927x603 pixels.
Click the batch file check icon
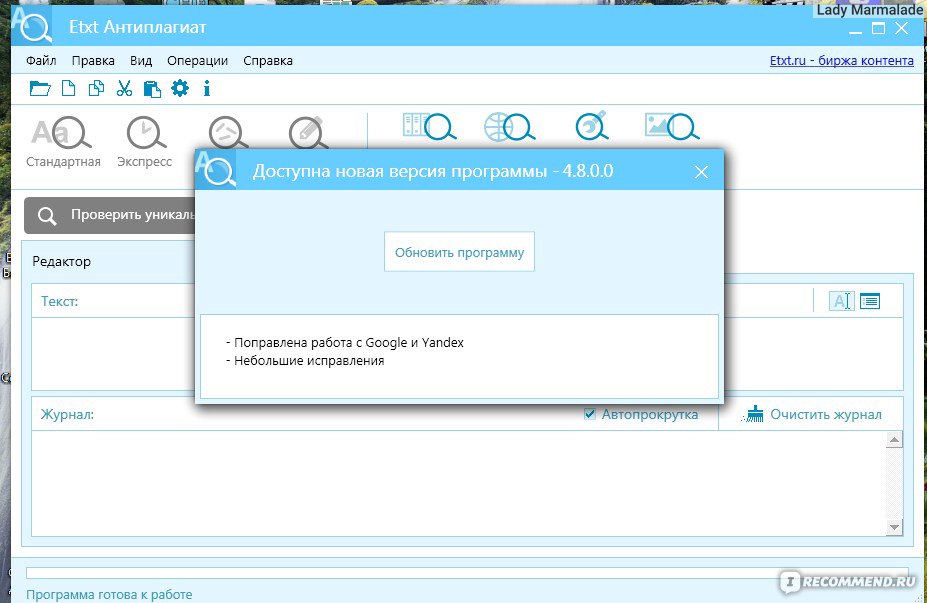(428, 126)
